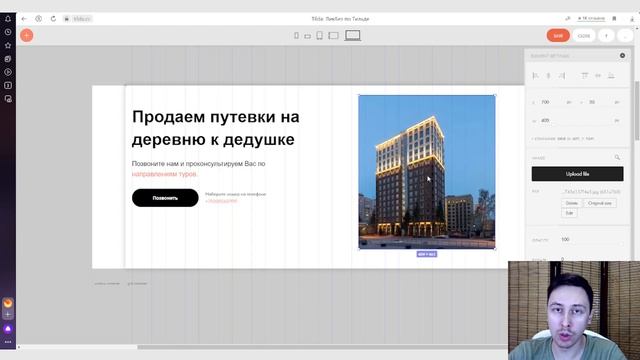Open the three-dots menu in sidebar bottom
Viewport: 640px width, 360px height.
click(8, 342)
